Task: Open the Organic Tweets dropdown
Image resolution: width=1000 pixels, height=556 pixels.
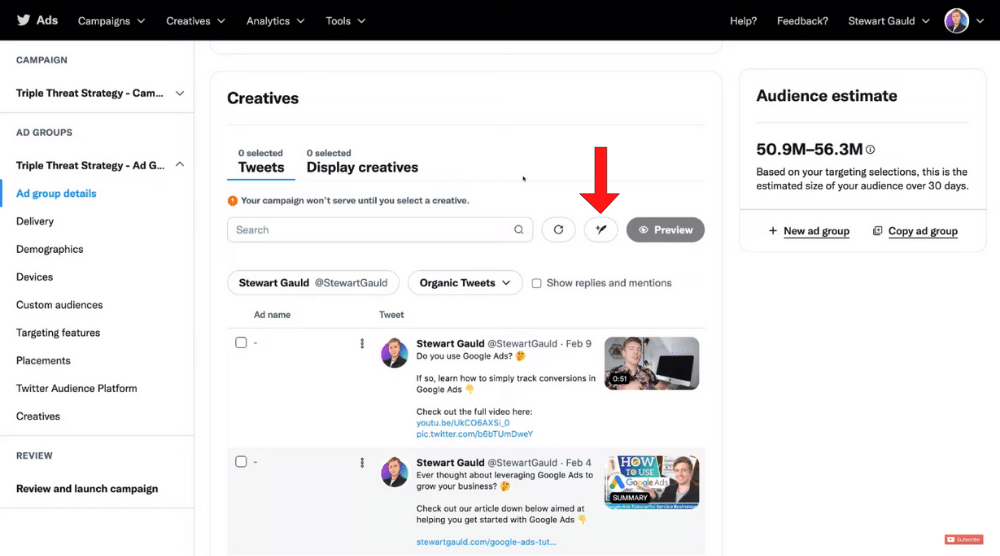Action: pos(465,282)
